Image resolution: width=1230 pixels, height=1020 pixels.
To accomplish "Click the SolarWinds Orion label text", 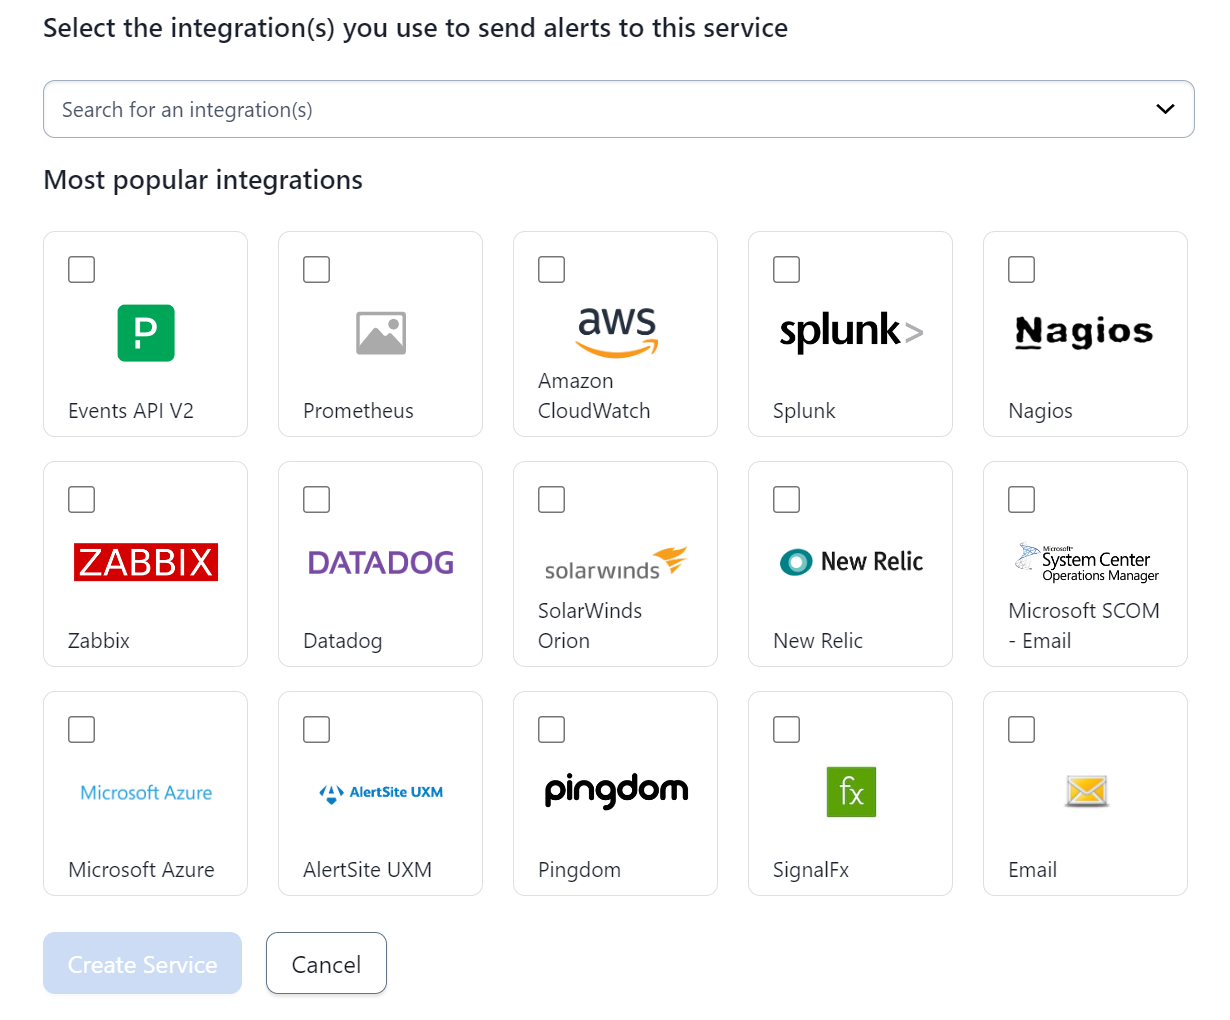I will pyautogui.click(x=590, y=626).
